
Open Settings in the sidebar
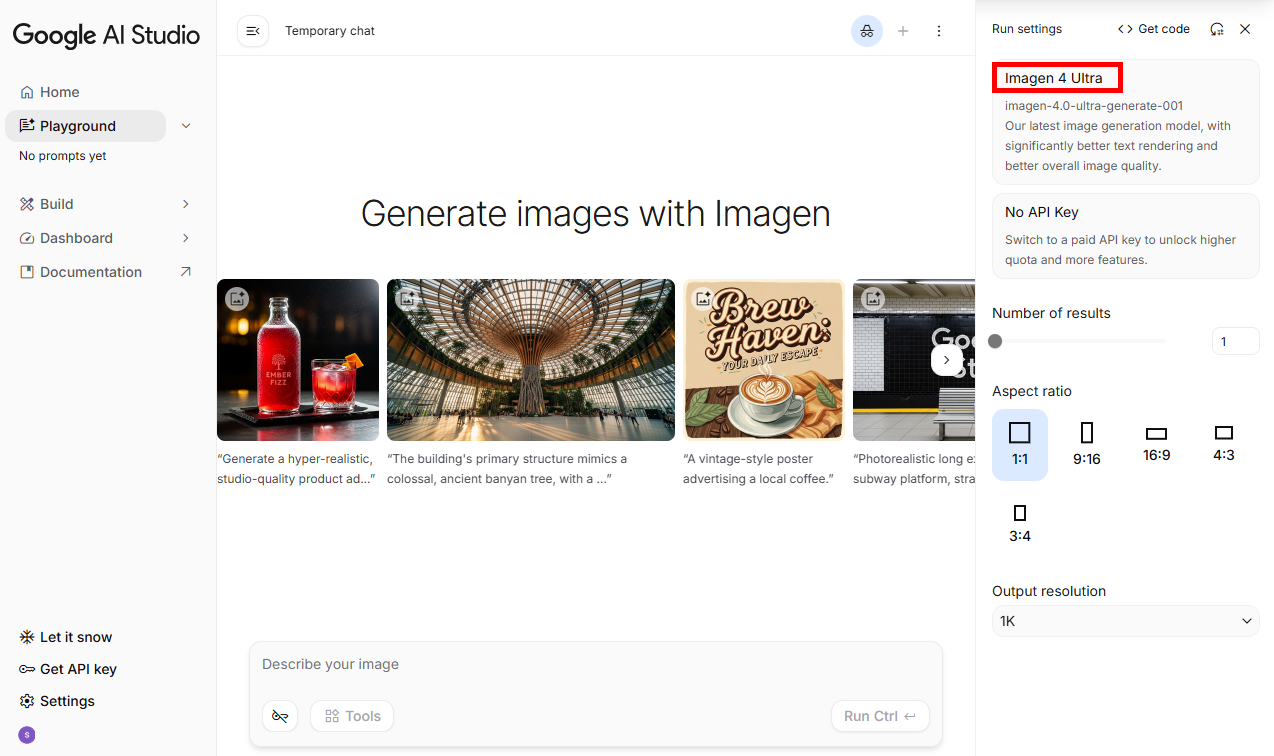(x=57, y=701)
